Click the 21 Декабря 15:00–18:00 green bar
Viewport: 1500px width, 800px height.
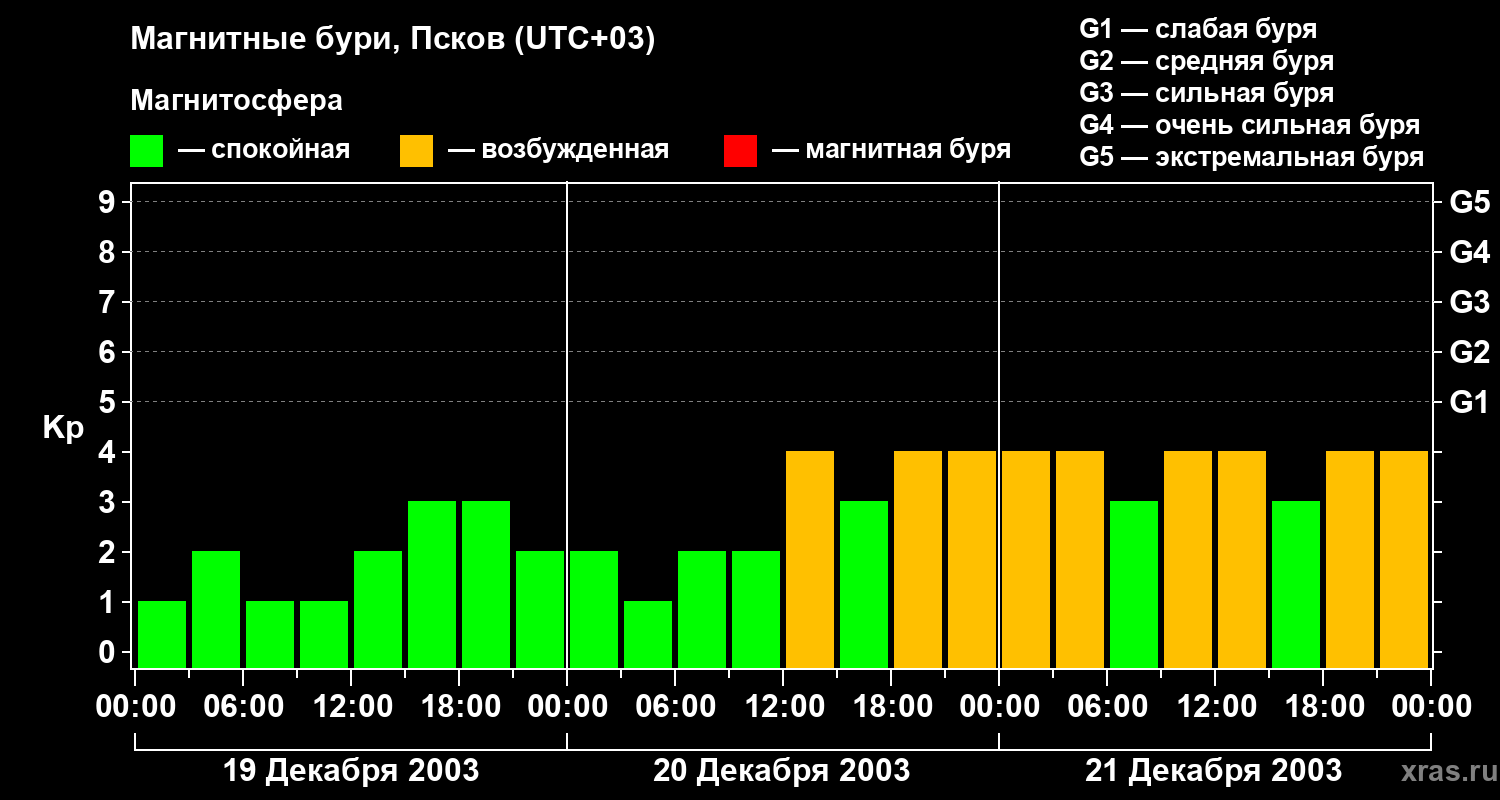pyautogui.click(x=1296, y=584)
